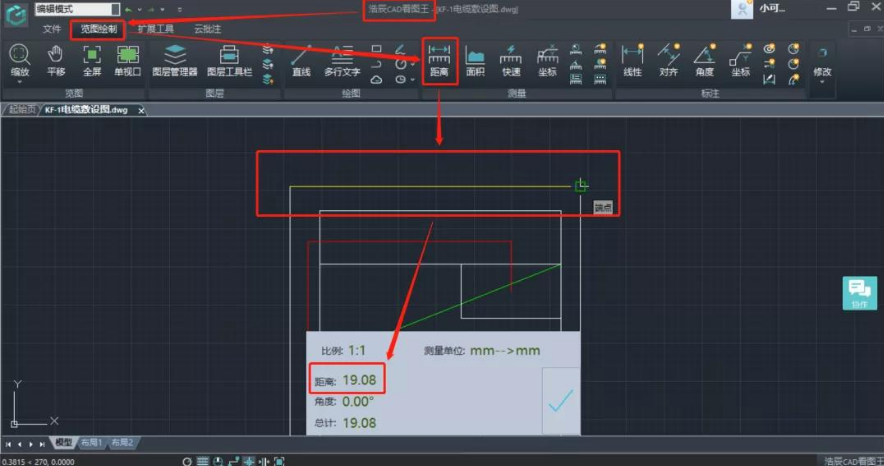Confirm measurement with the checkmark button
The image size is (884, 466).
tap(561, 401)
